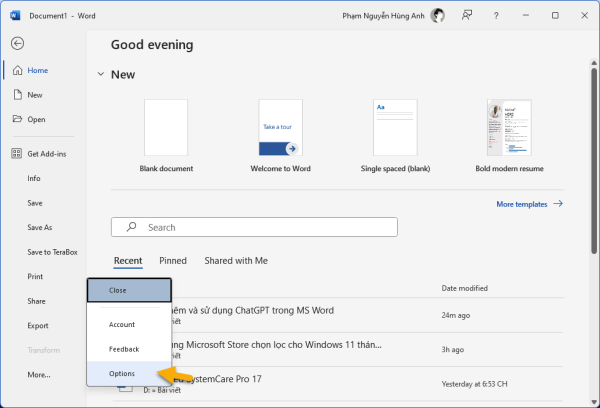Screen dimensions: 600x408
Task: Click the Yesterday at 6:53 CH entry
Action: [x=474, y=384]
